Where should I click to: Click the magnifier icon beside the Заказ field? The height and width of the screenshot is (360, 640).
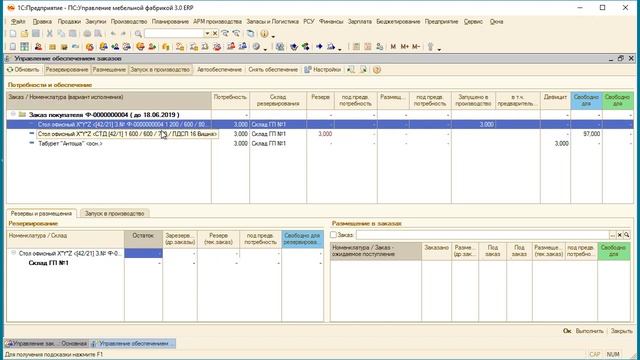click(x=627, y=235)
